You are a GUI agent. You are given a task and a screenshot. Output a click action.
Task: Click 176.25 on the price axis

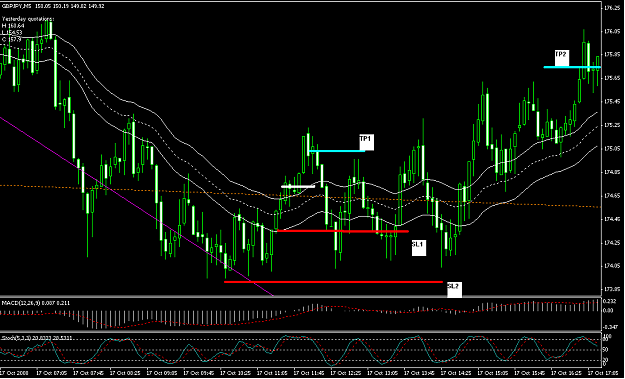tap(611, 8)
